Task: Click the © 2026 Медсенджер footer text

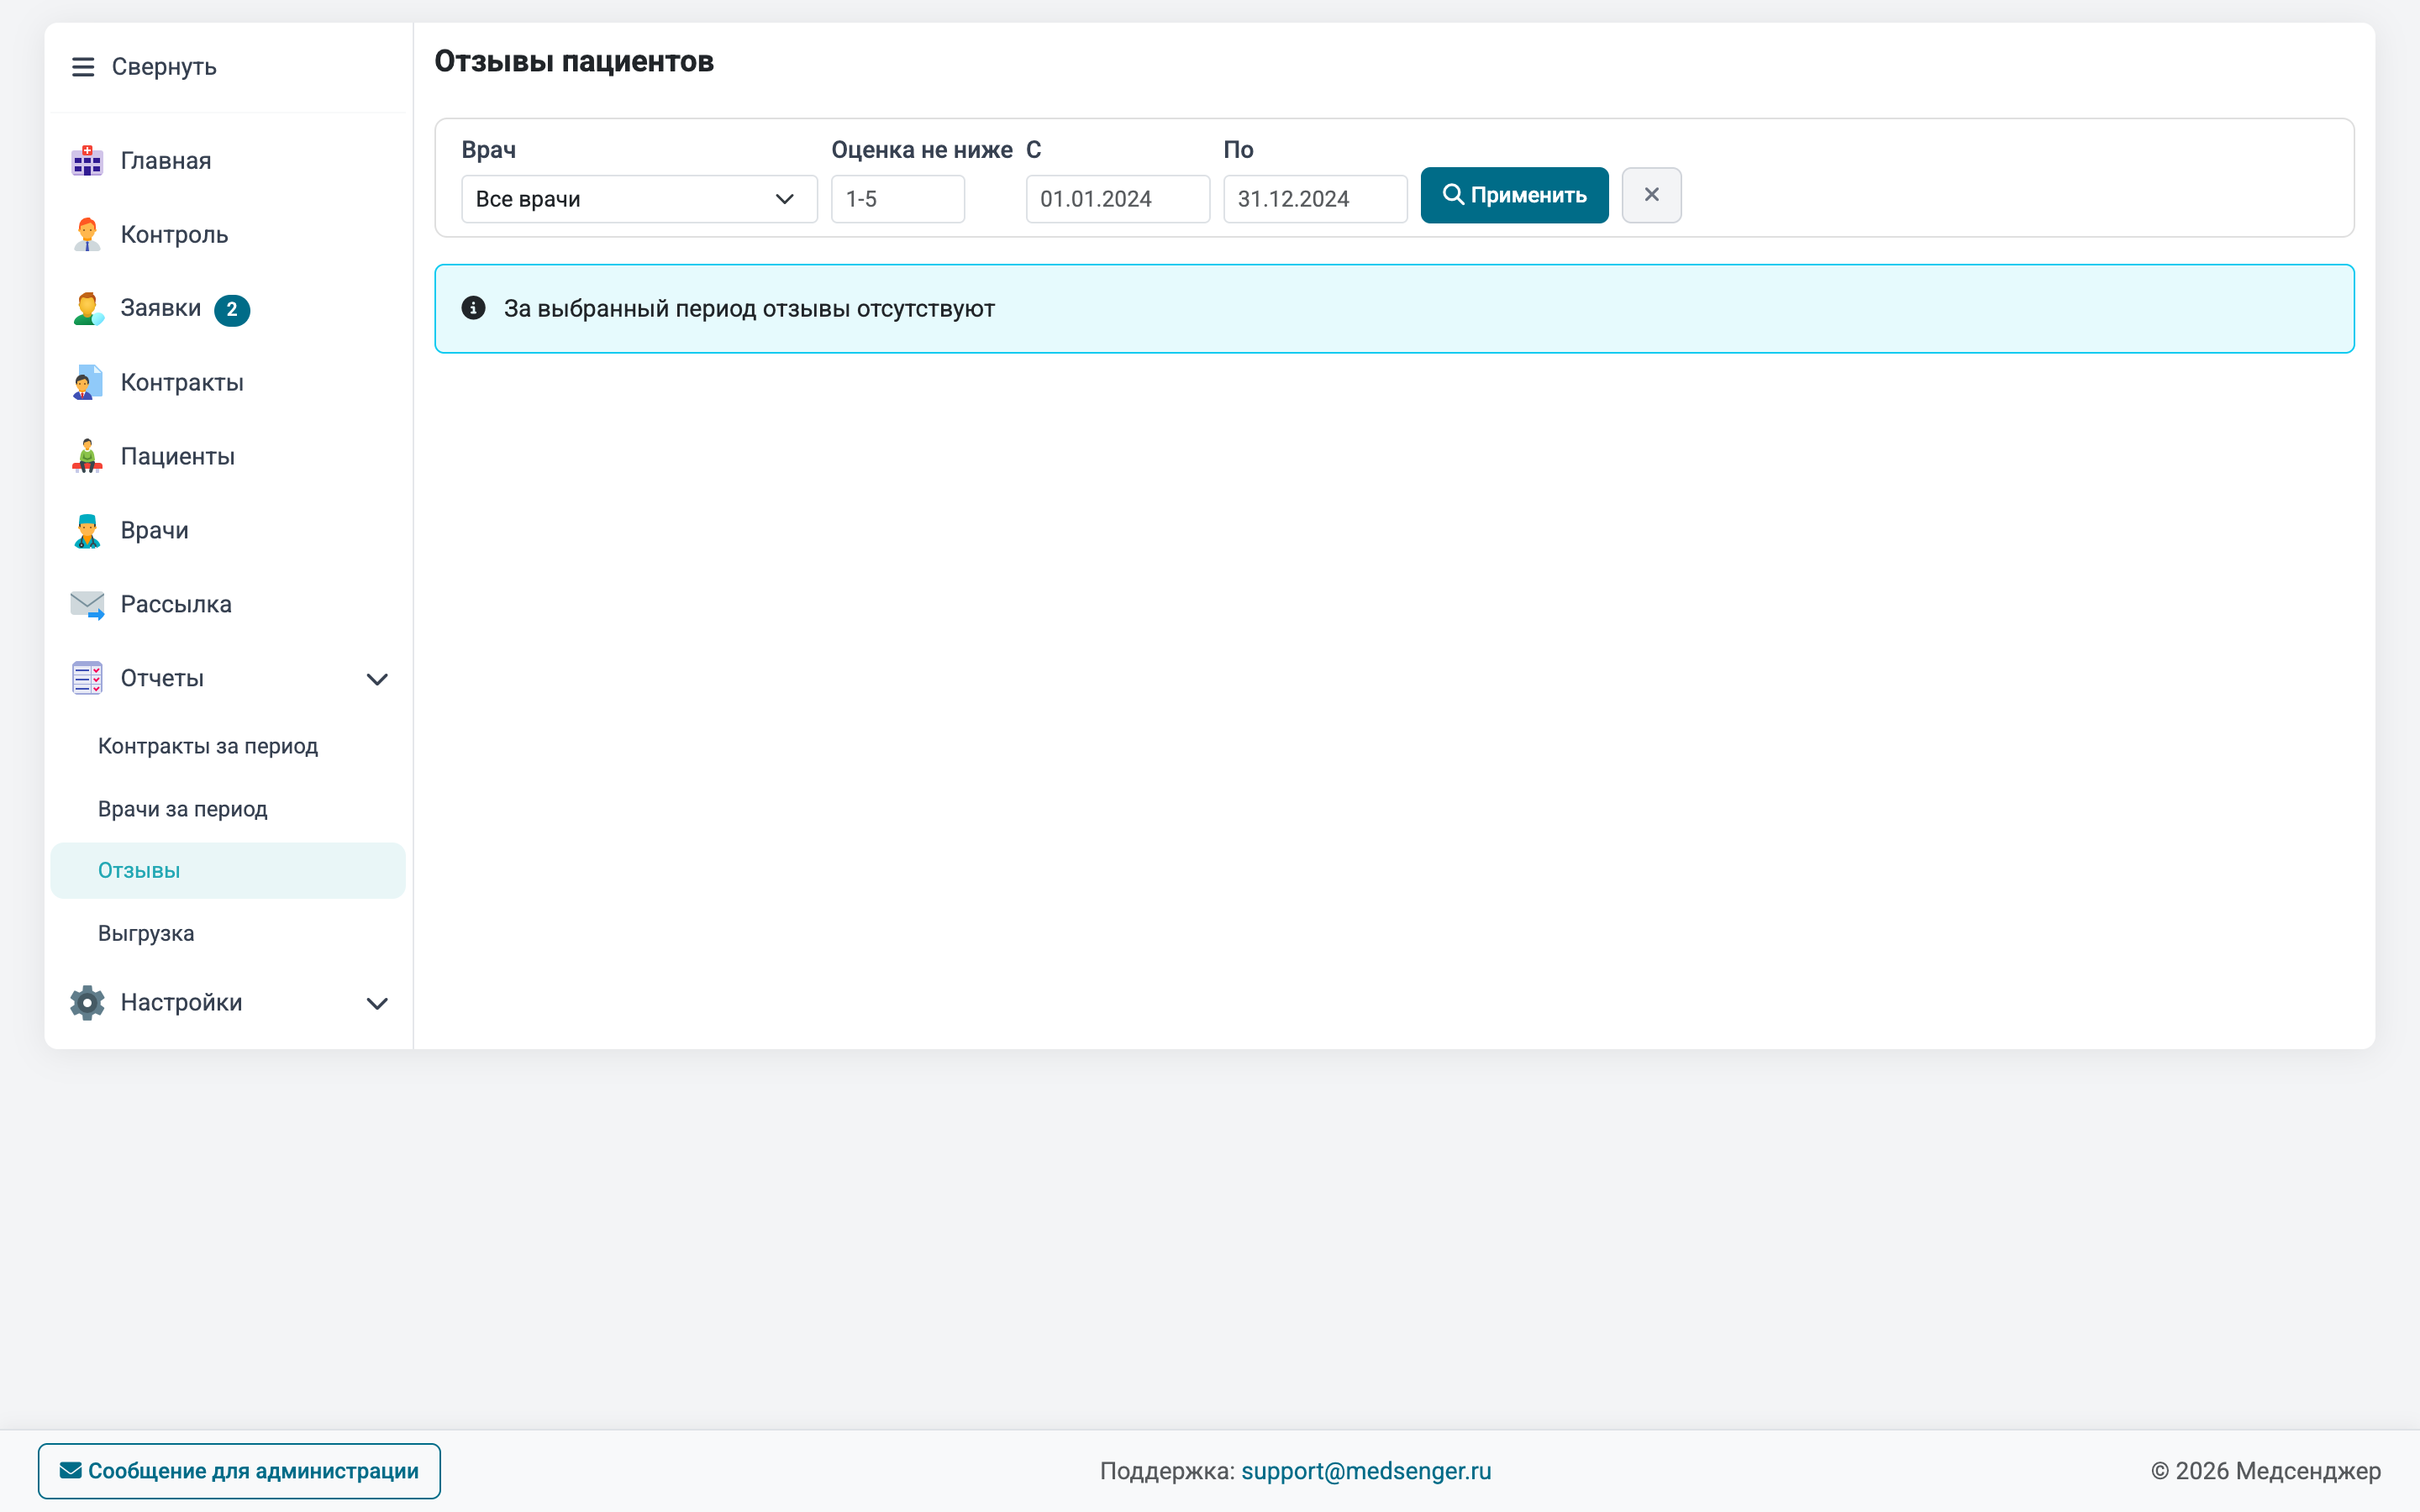Action: pos(2265,1471)
